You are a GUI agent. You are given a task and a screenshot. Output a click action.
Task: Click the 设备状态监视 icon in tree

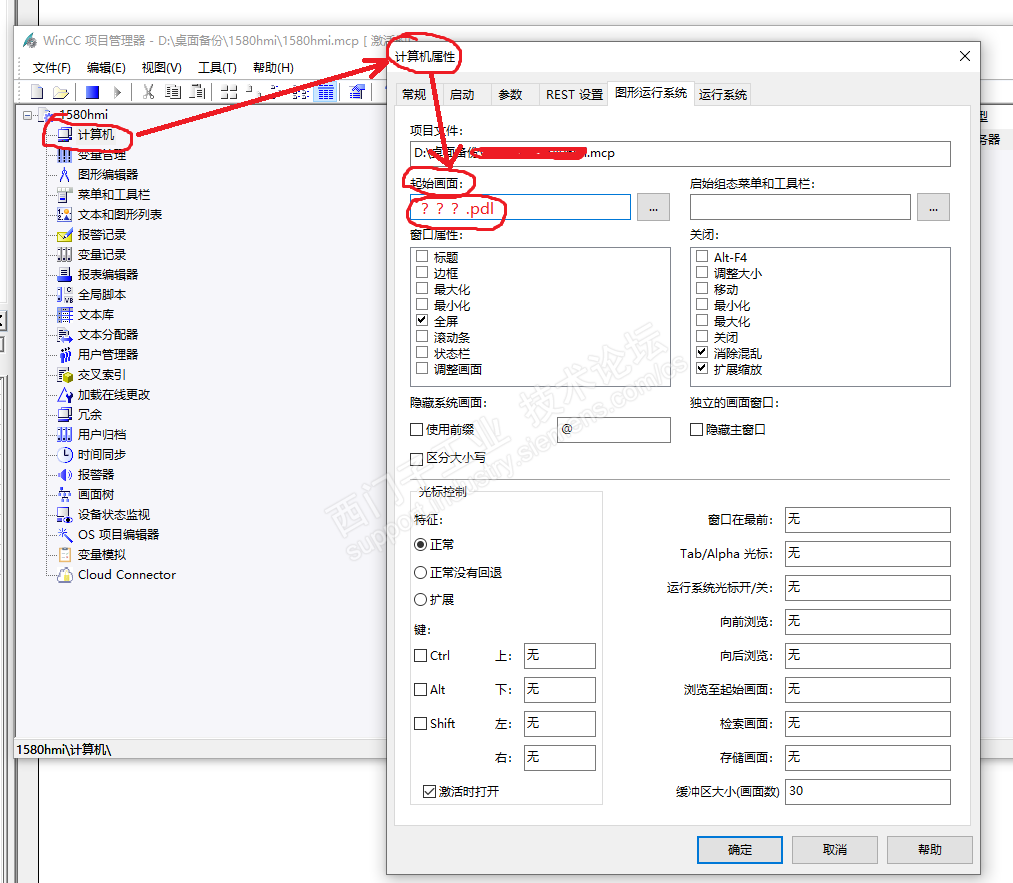click(x=65, y=515)
